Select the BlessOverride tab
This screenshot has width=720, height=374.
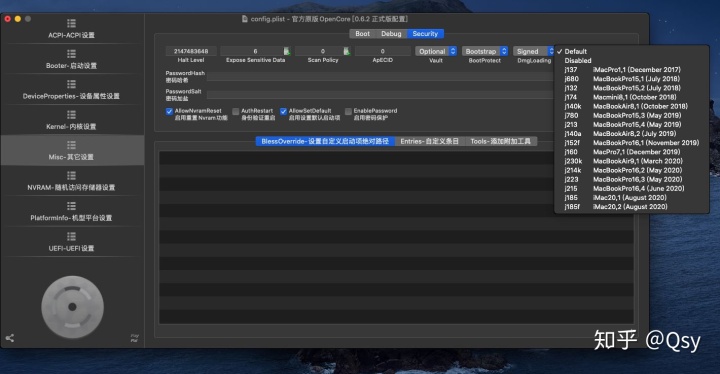325,141
